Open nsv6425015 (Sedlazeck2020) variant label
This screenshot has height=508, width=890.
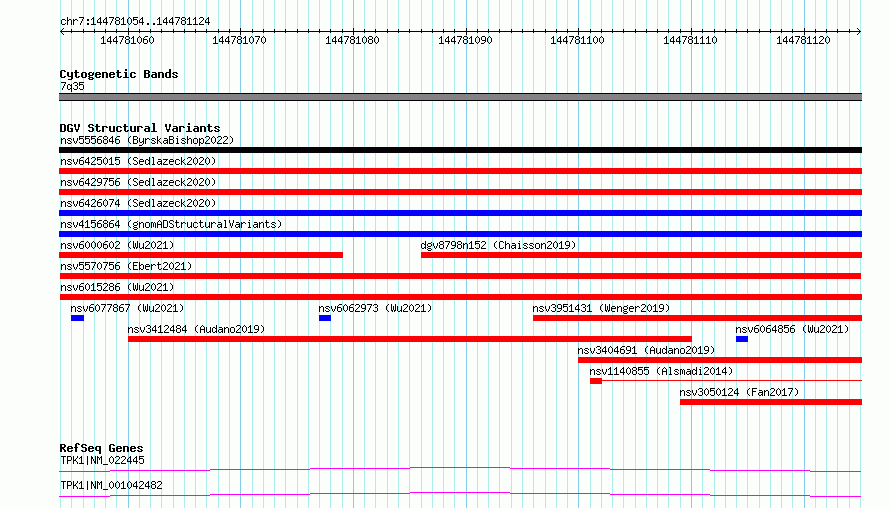[138, 161]
